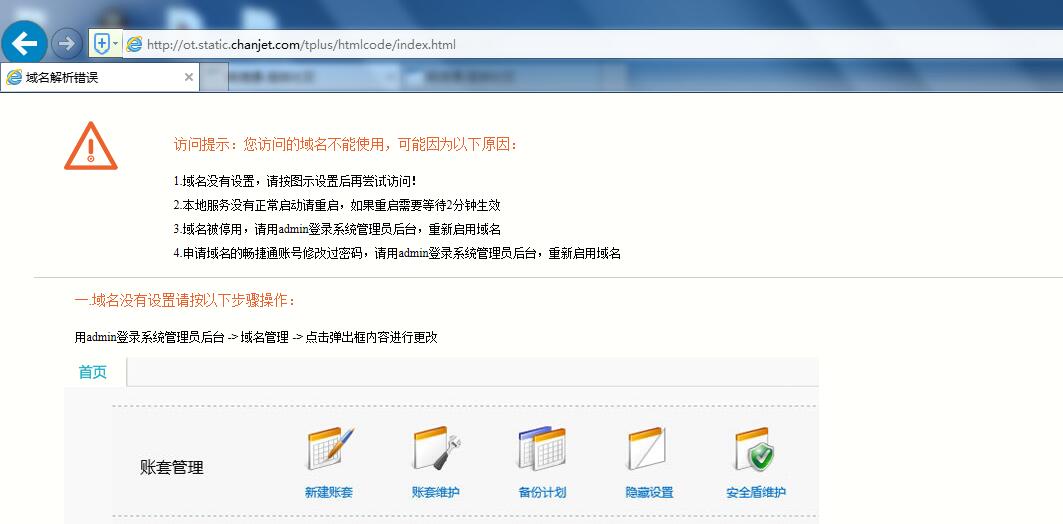Switch to the 首页 tab
This screenshot has height=524, width=1063.
coord(93,372)
